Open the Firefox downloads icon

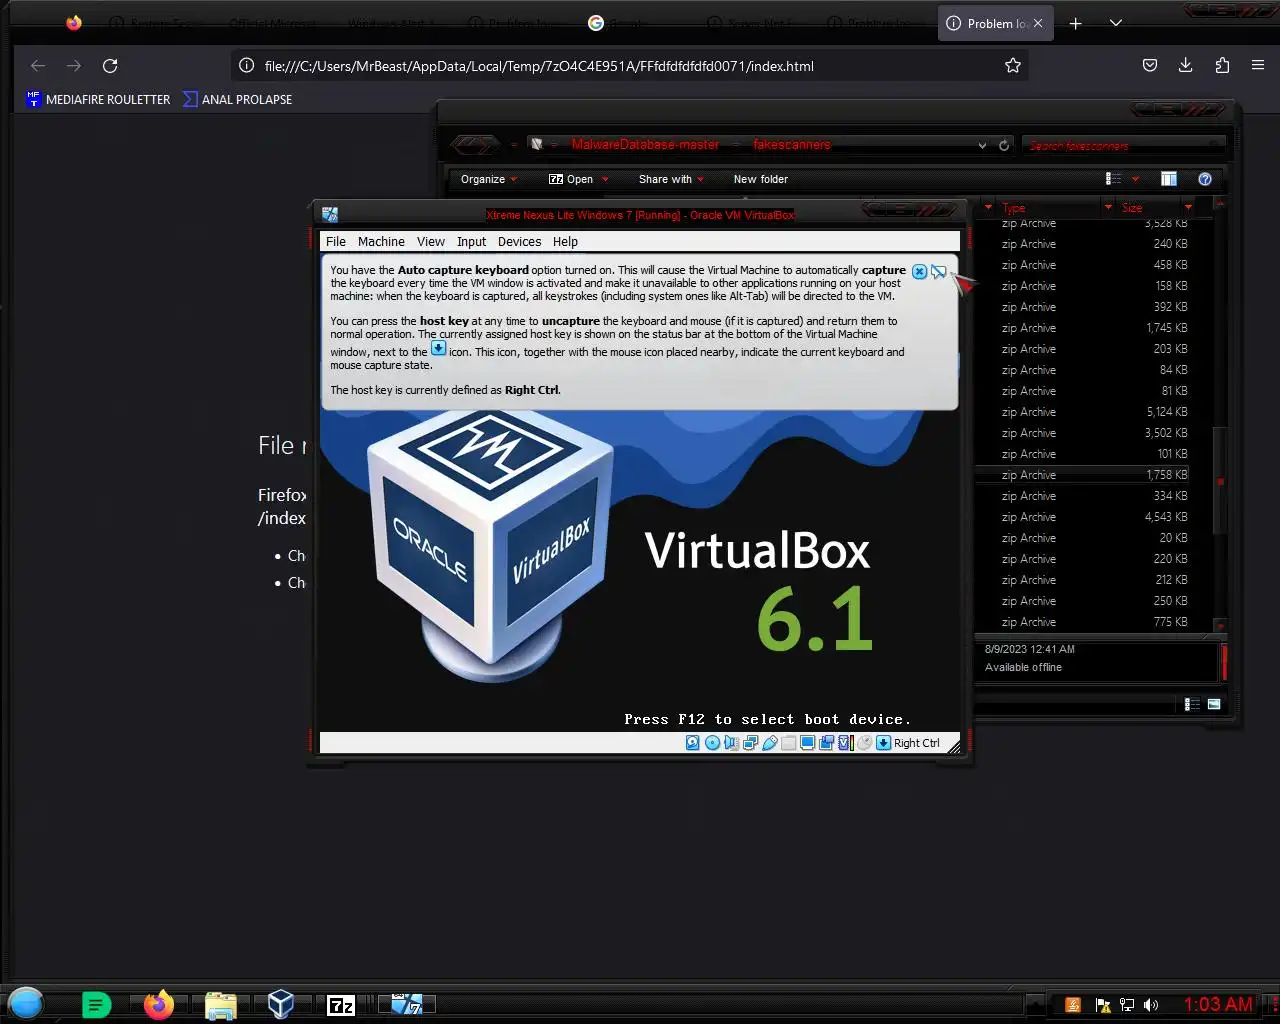point(1186,66)
